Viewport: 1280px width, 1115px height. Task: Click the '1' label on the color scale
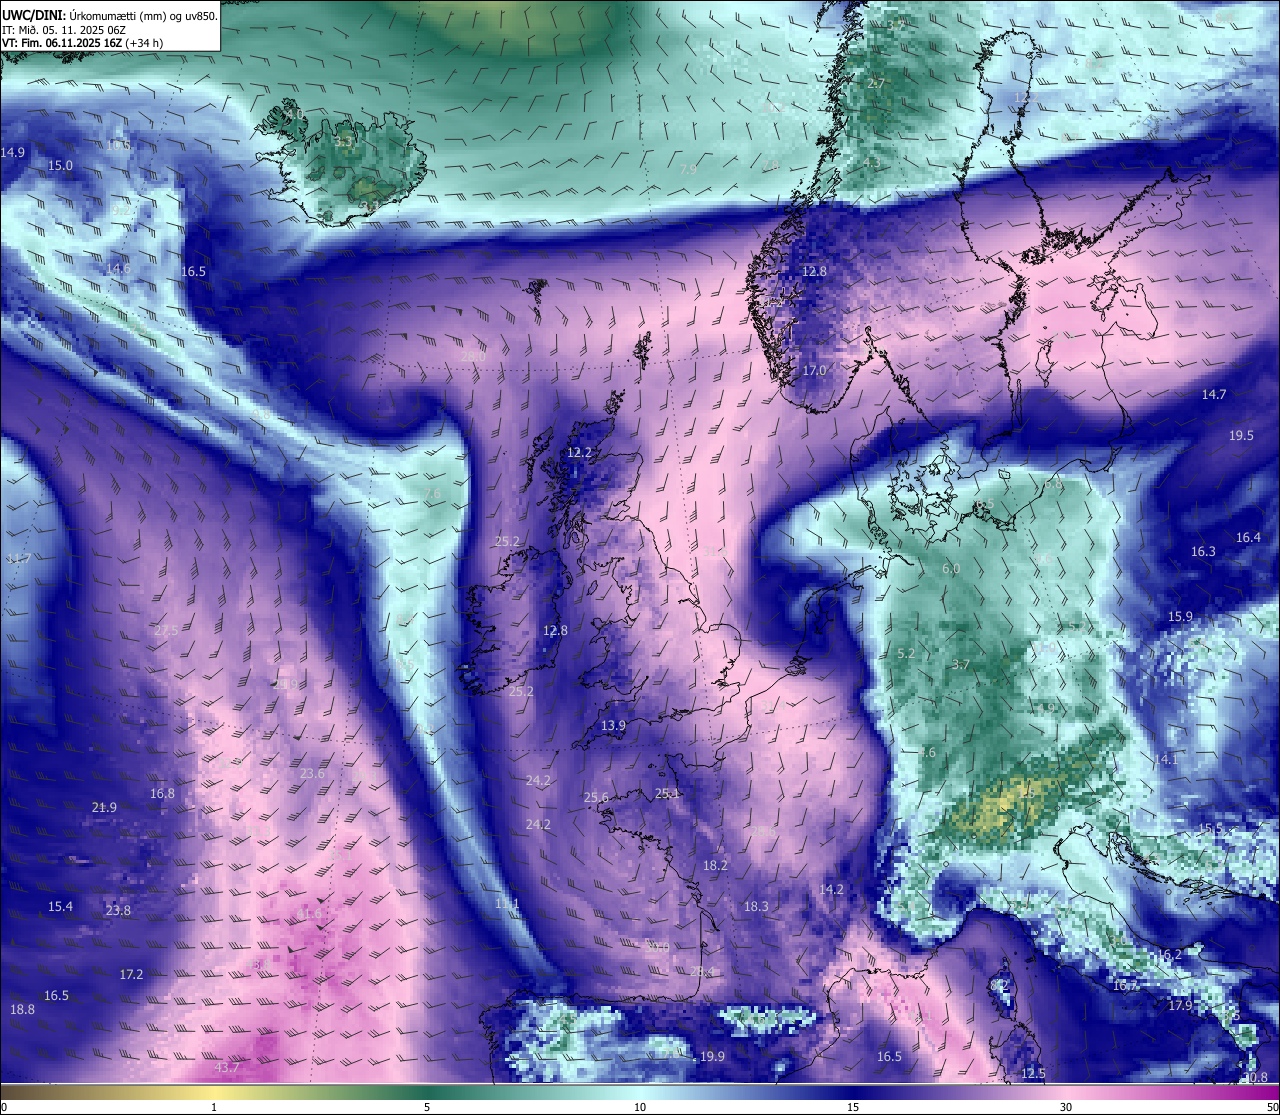[214, 1106]
